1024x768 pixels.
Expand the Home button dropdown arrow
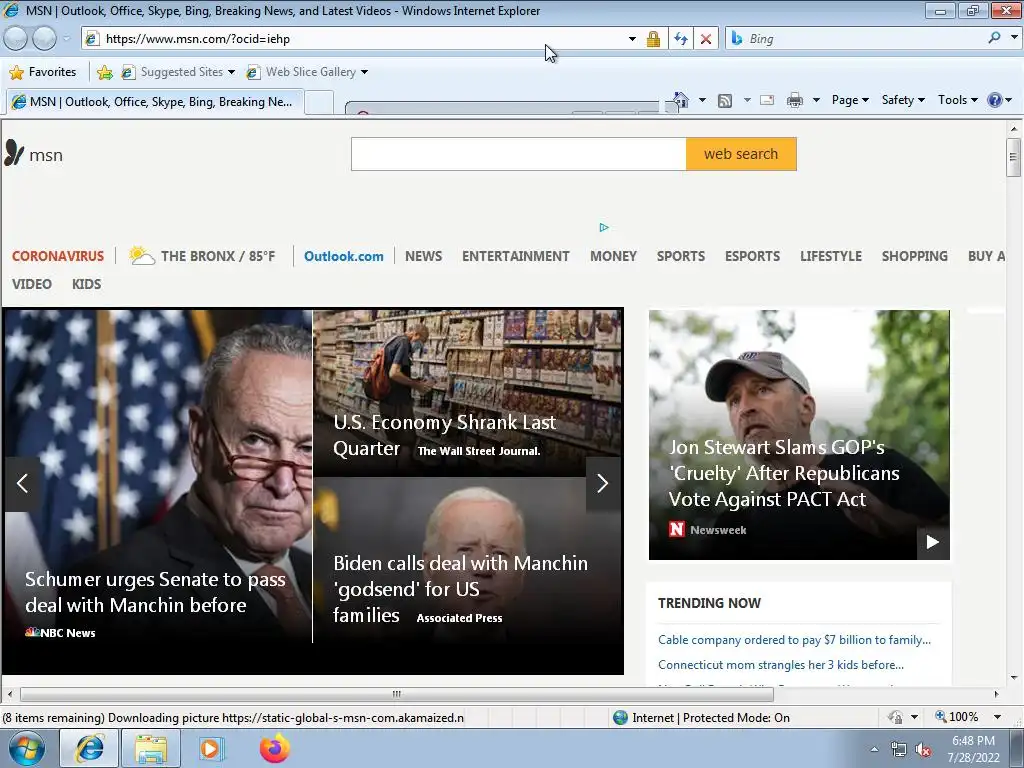tap(702, 100)
